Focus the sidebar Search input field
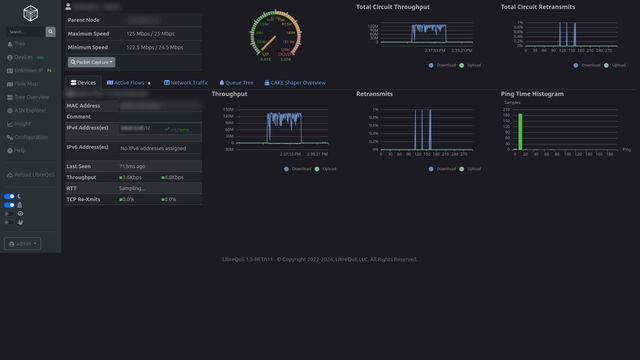The width and height of the screenshot is (640, 360). pyautogui.click(x=25, y=31)
